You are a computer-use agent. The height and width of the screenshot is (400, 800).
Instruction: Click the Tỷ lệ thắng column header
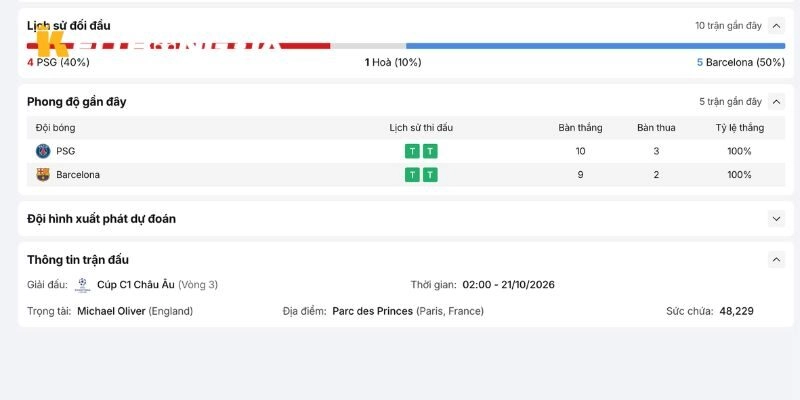(739, 128)
